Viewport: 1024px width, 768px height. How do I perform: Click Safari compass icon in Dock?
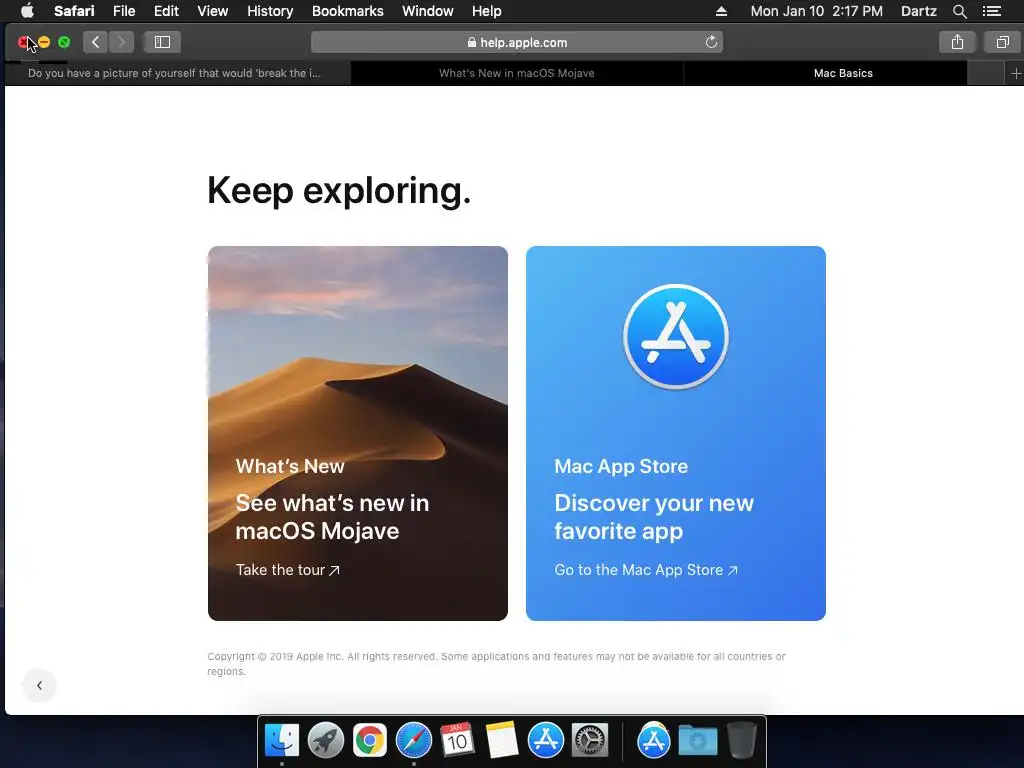413,741
